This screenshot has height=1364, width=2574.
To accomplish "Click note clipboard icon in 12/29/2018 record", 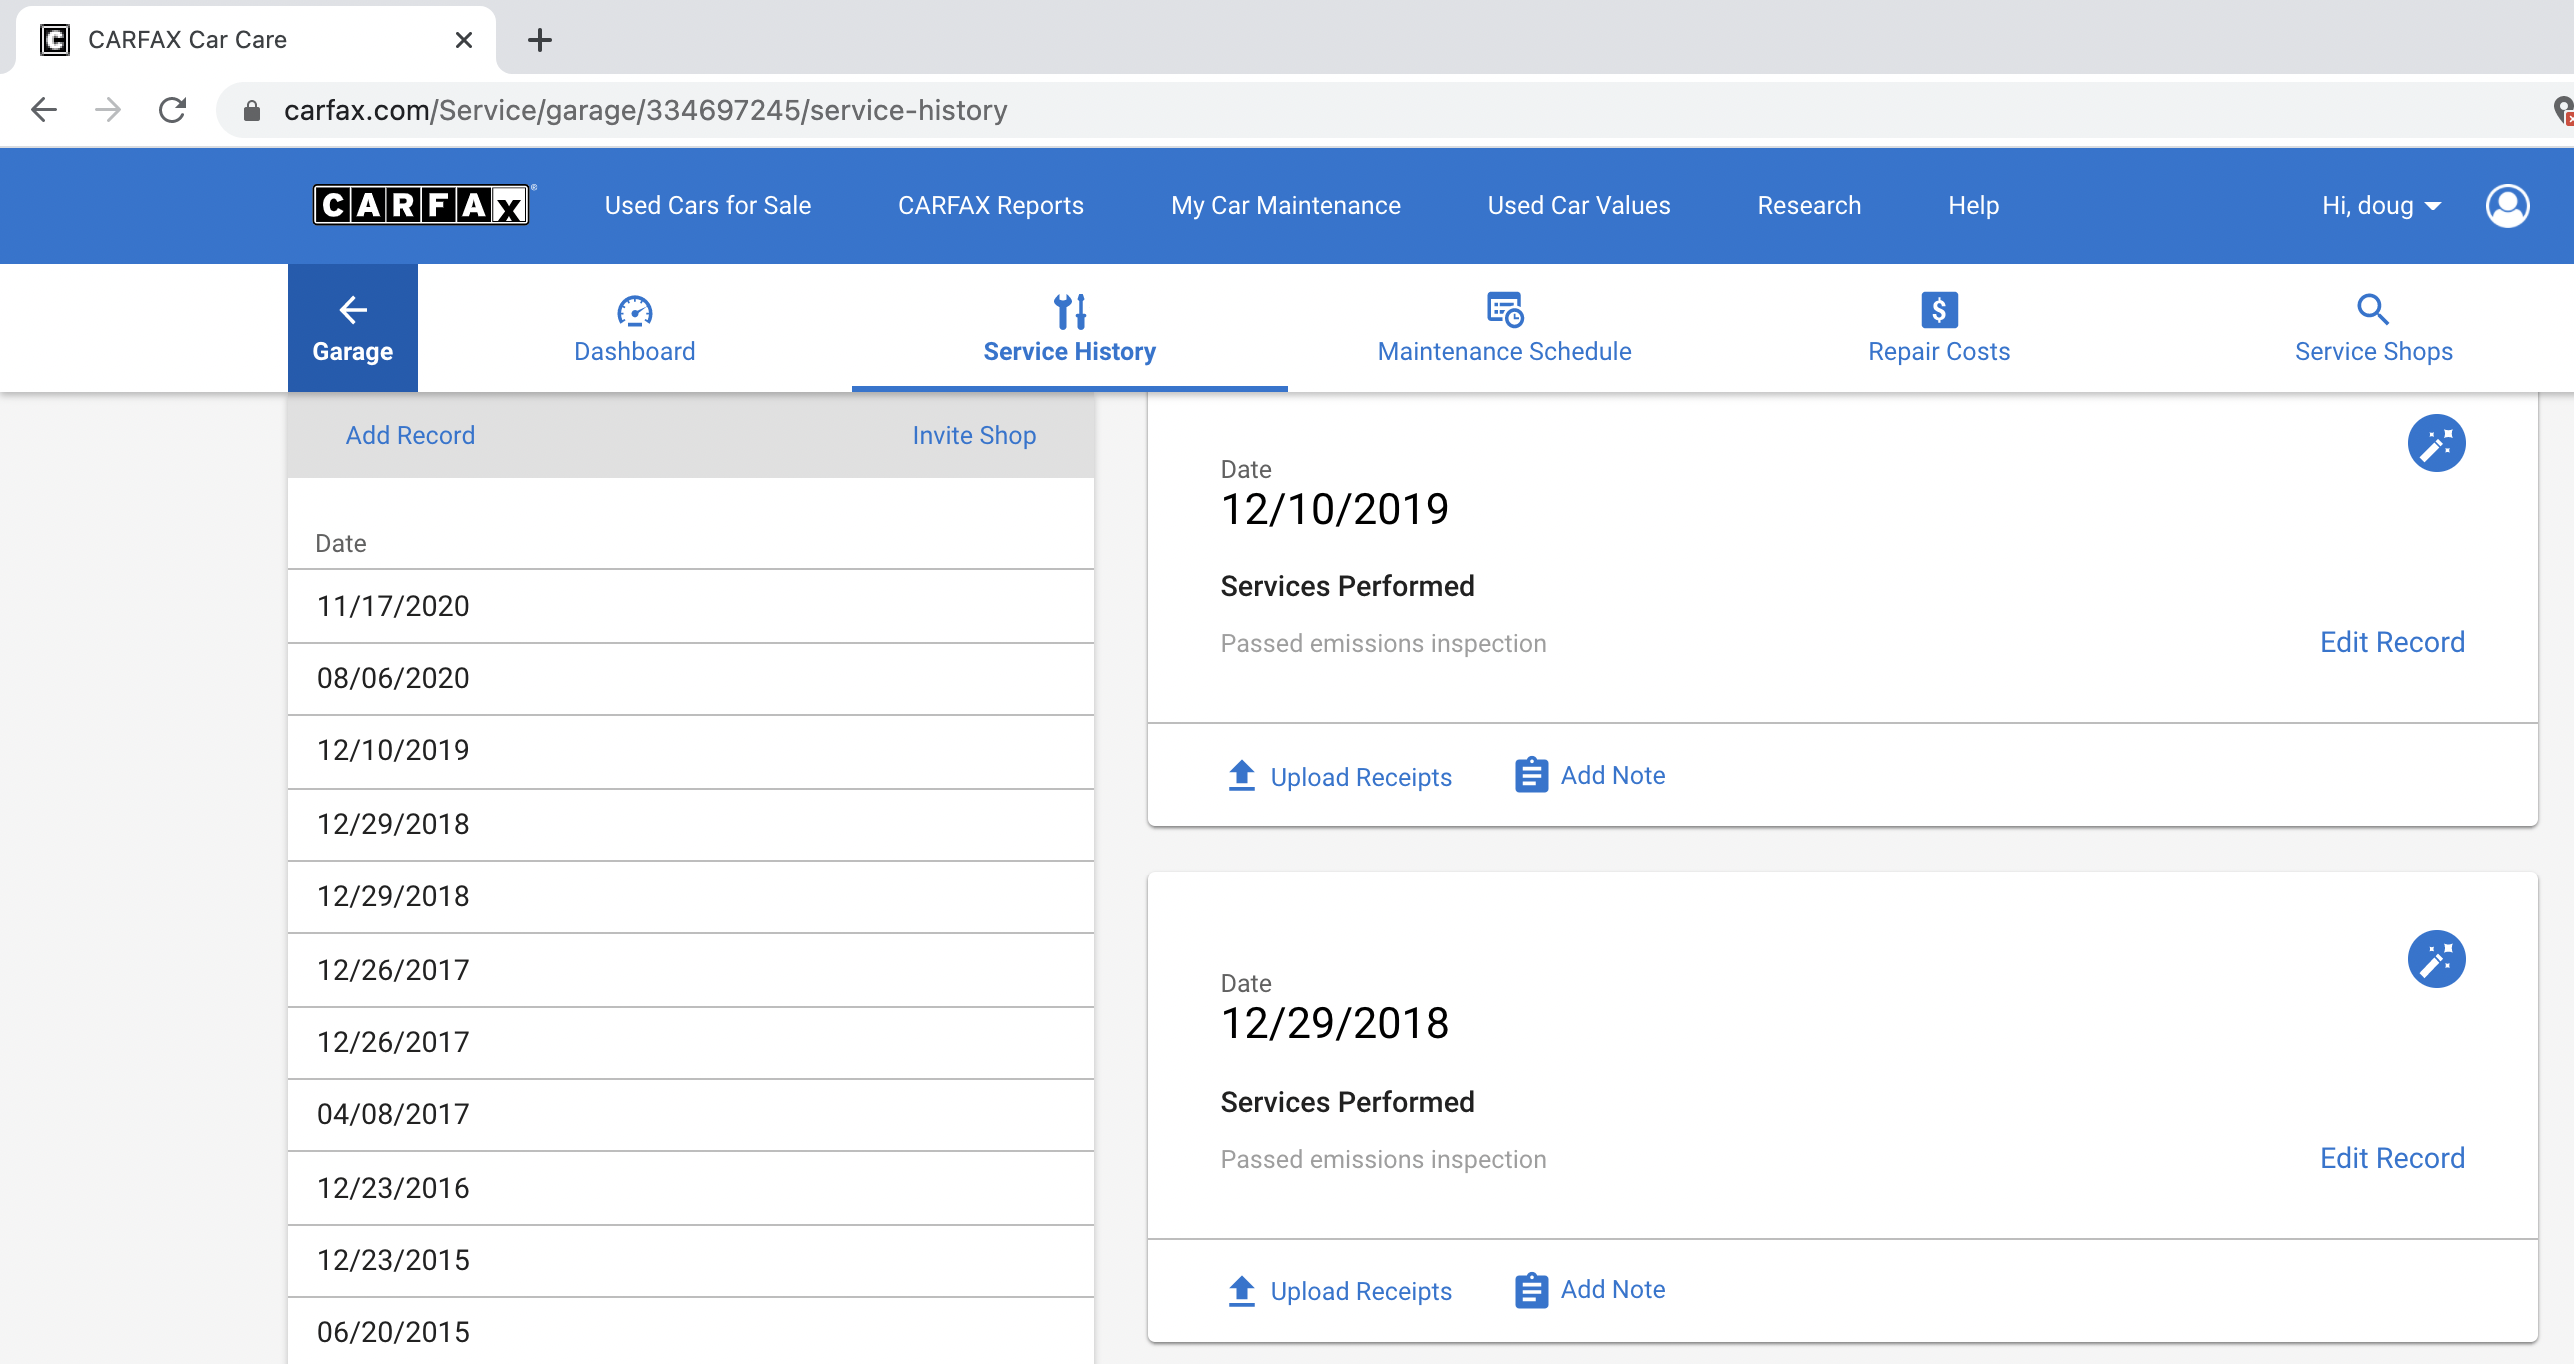I will coord(1531,1290).
